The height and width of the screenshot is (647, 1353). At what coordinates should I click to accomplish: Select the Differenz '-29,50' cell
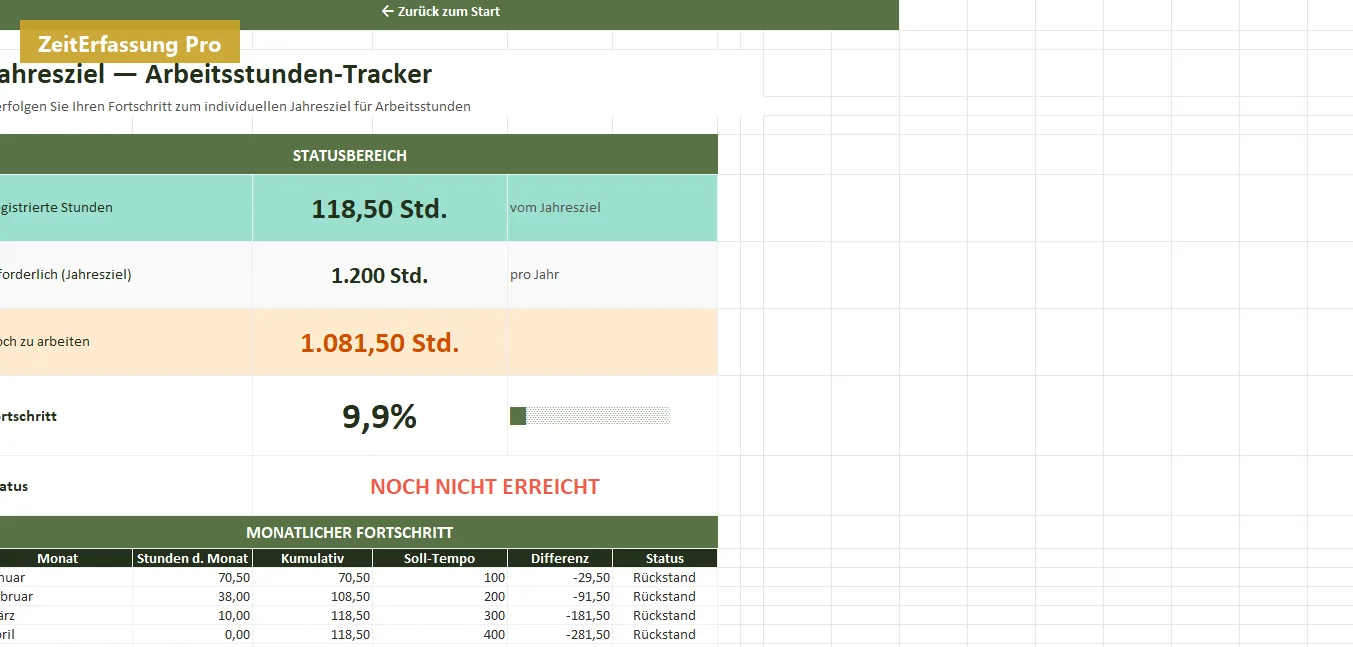560,577
